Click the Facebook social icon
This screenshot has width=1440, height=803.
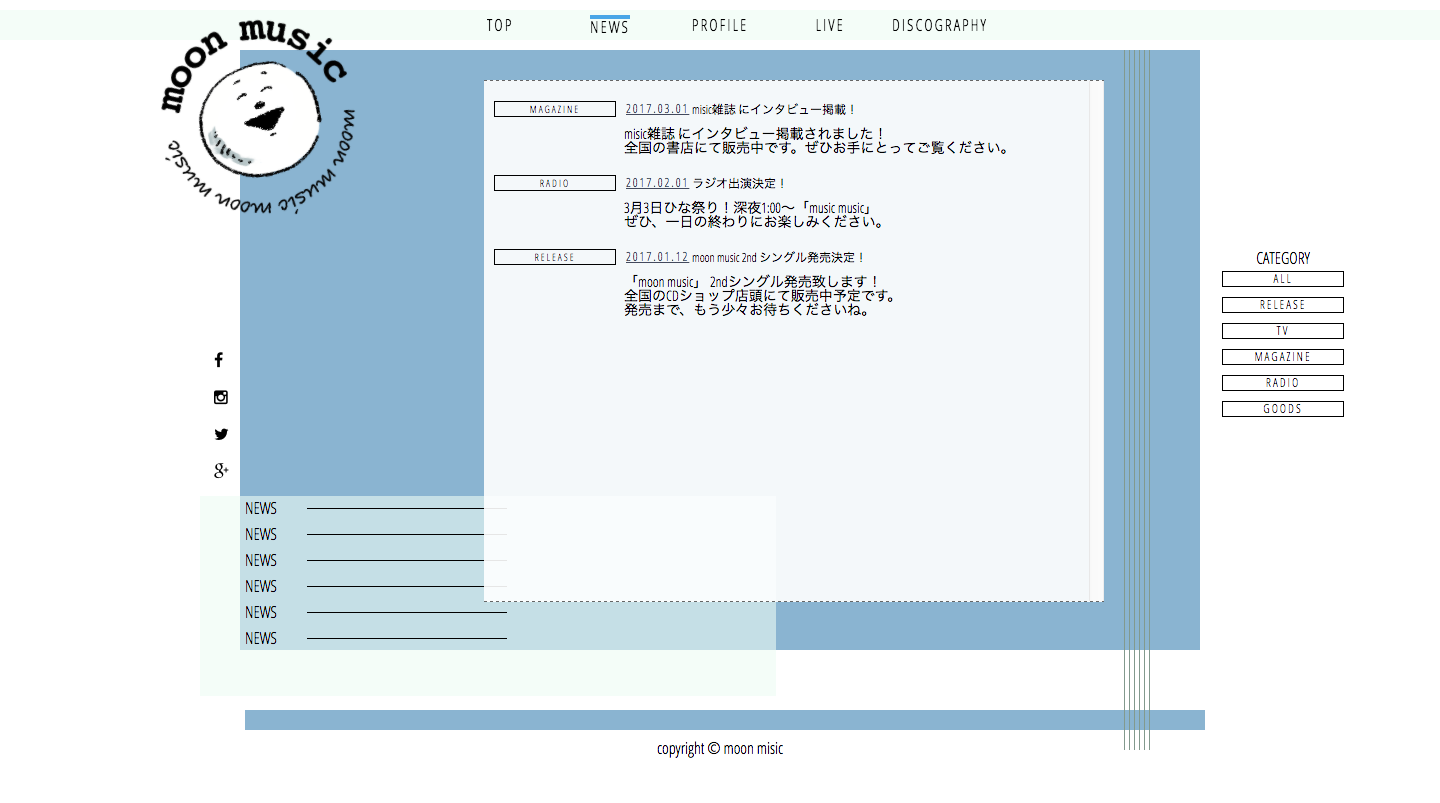pyautogui.click(x=219, y=360)
